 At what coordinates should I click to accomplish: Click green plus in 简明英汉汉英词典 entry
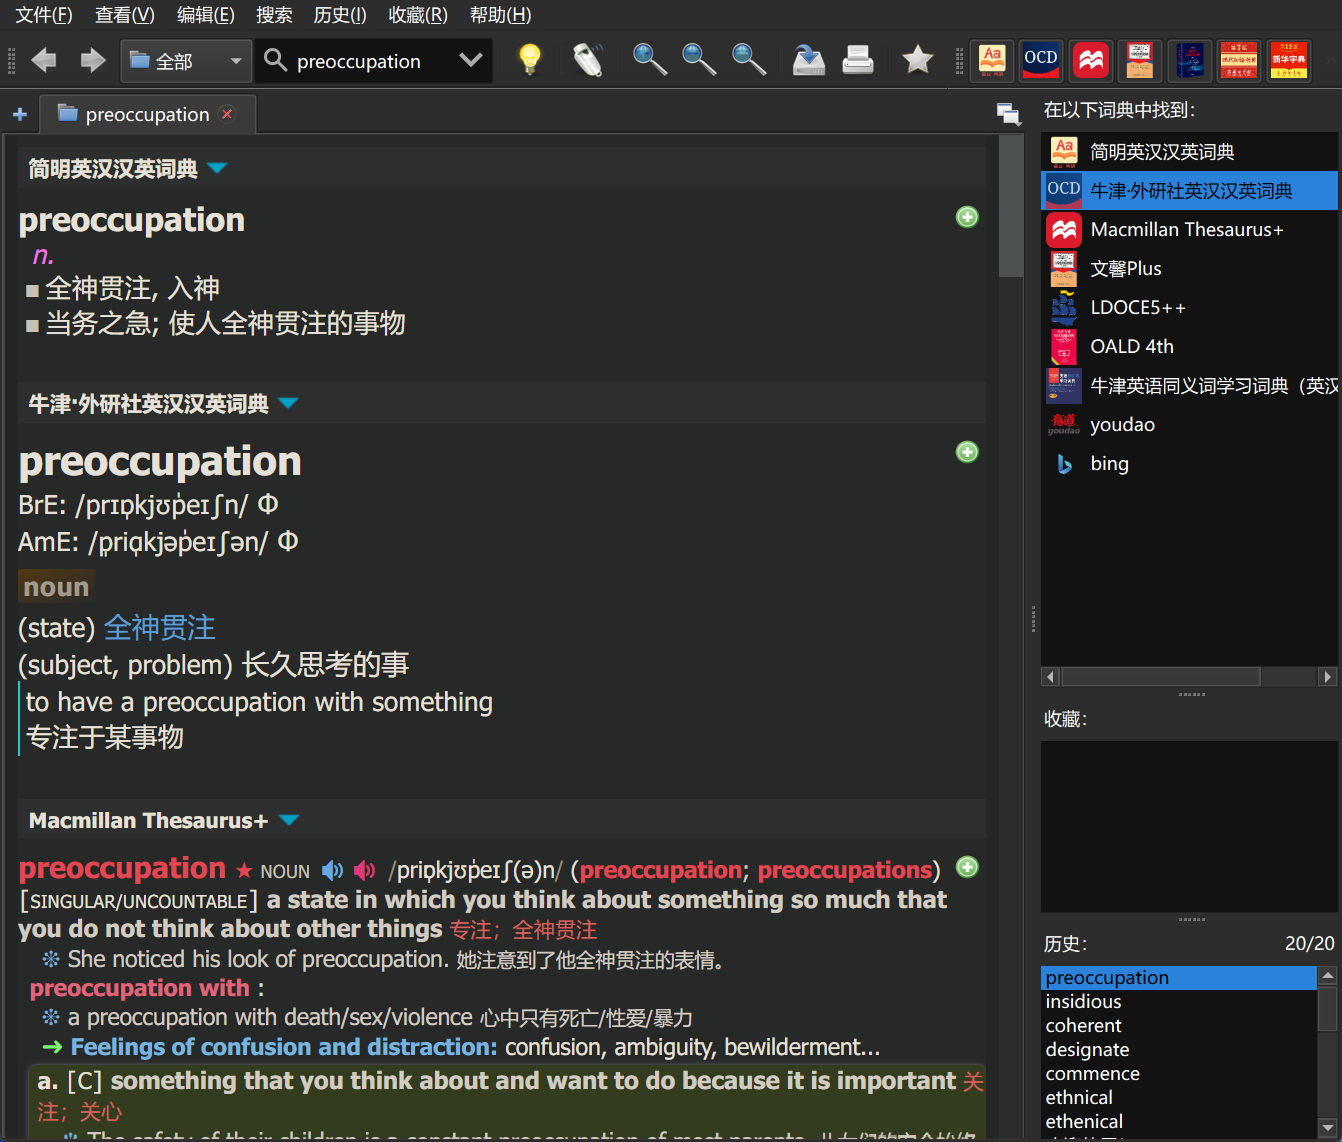pos(967,217)
